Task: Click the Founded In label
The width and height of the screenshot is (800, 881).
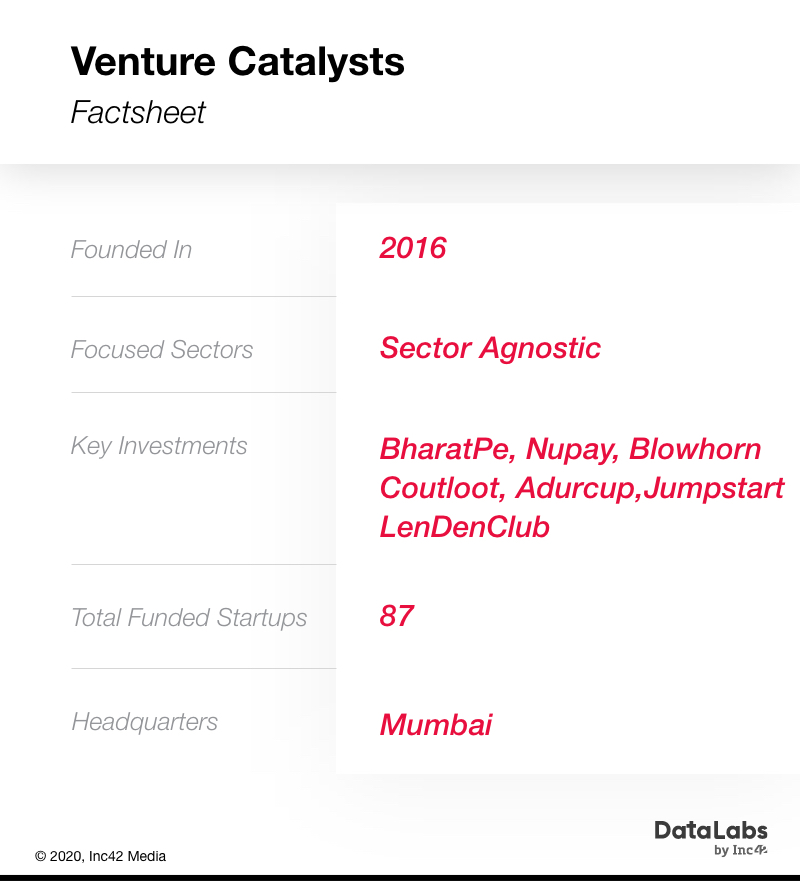Action: click(x=131, y=249)
